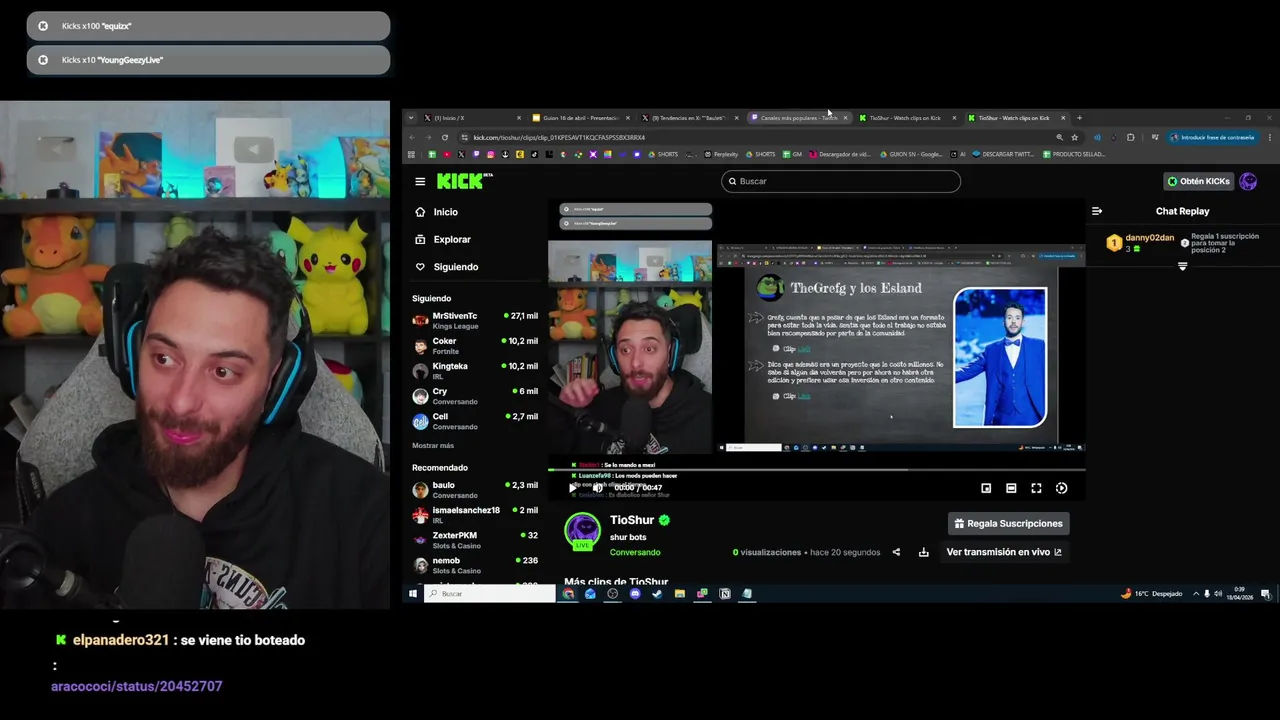Collapse the Chat Replay panel

coord(1097,211)
